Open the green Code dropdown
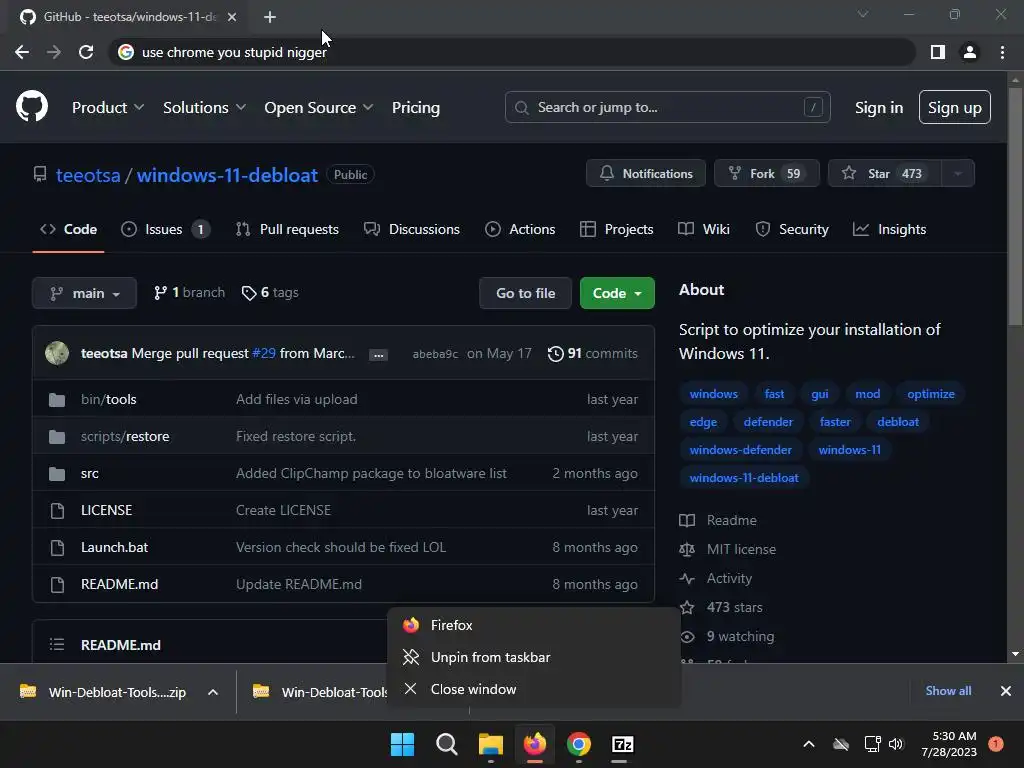Viewport: 1024px width, 768px height. coord(617,293)
